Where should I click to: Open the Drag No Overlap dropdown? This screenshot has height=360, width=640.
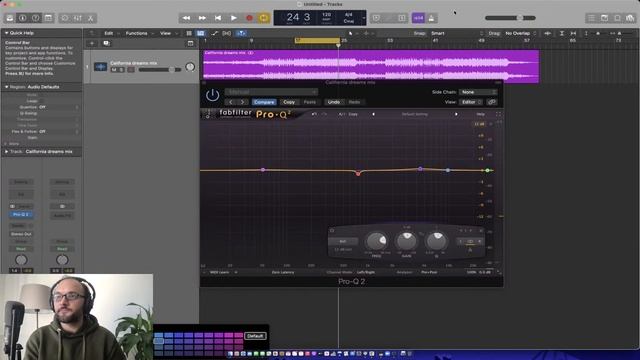click(520, 33)
